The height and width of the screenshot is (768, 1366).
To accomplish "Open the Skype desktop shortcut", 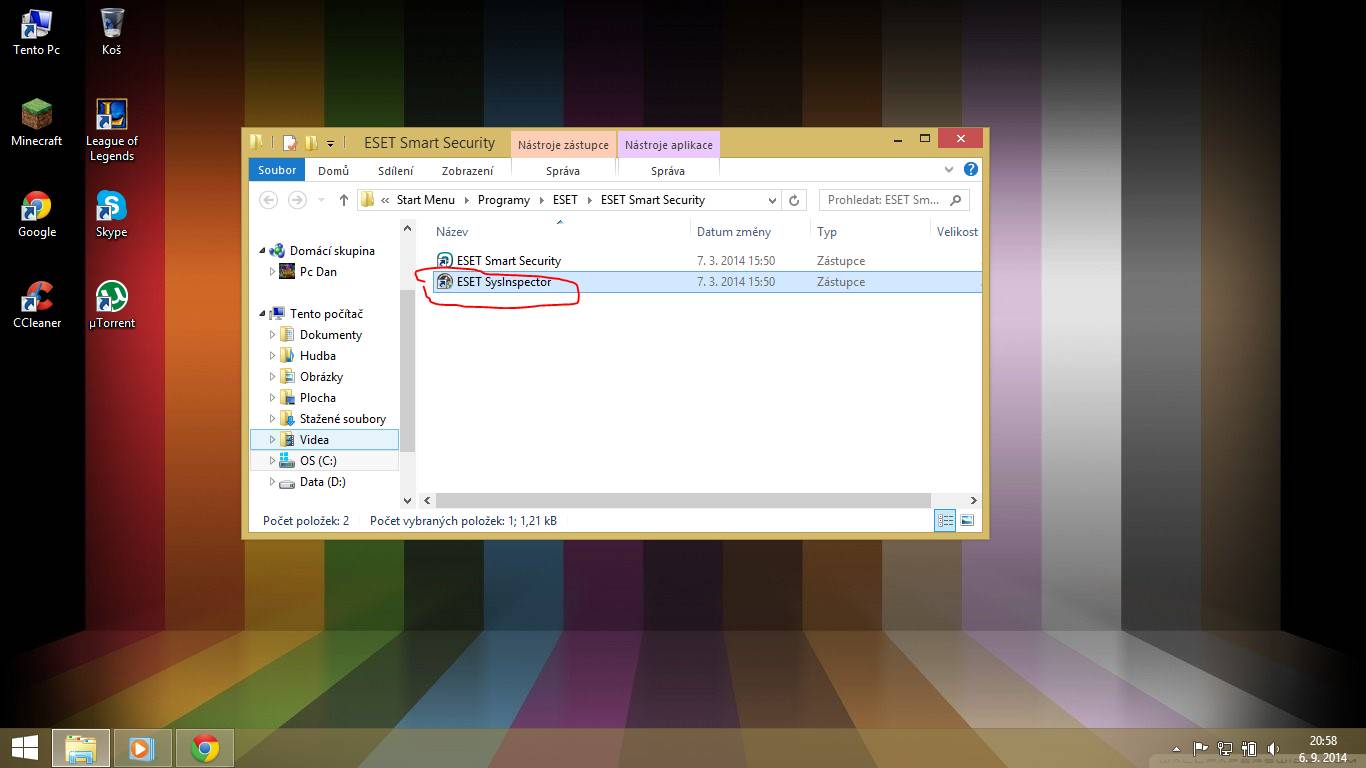I will click(x=111, y=214).
